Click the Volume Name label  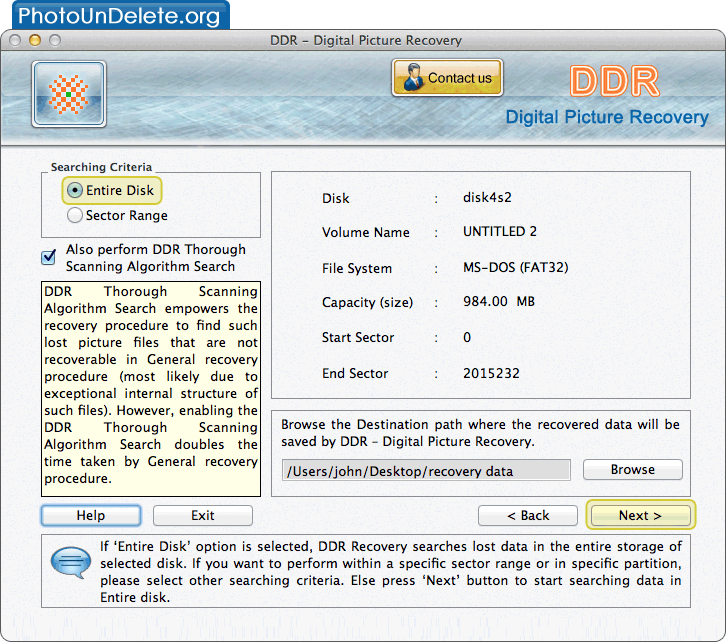366,232
